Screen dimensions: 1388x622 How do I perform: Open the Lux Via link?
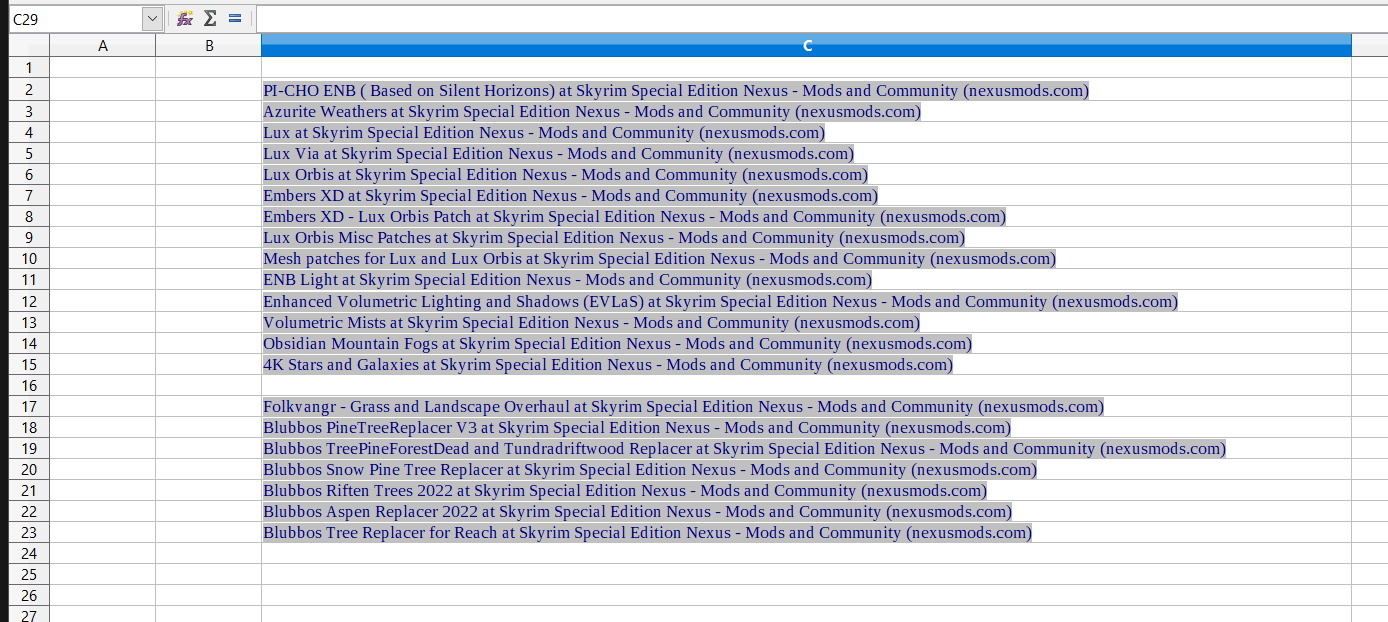point(559,154)
